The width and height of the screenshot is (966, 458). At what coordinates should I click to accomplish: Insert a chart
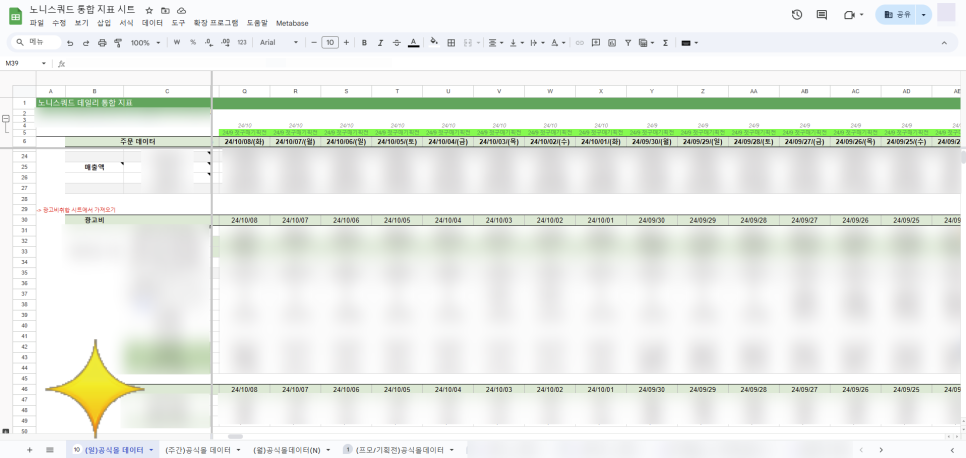612,43
